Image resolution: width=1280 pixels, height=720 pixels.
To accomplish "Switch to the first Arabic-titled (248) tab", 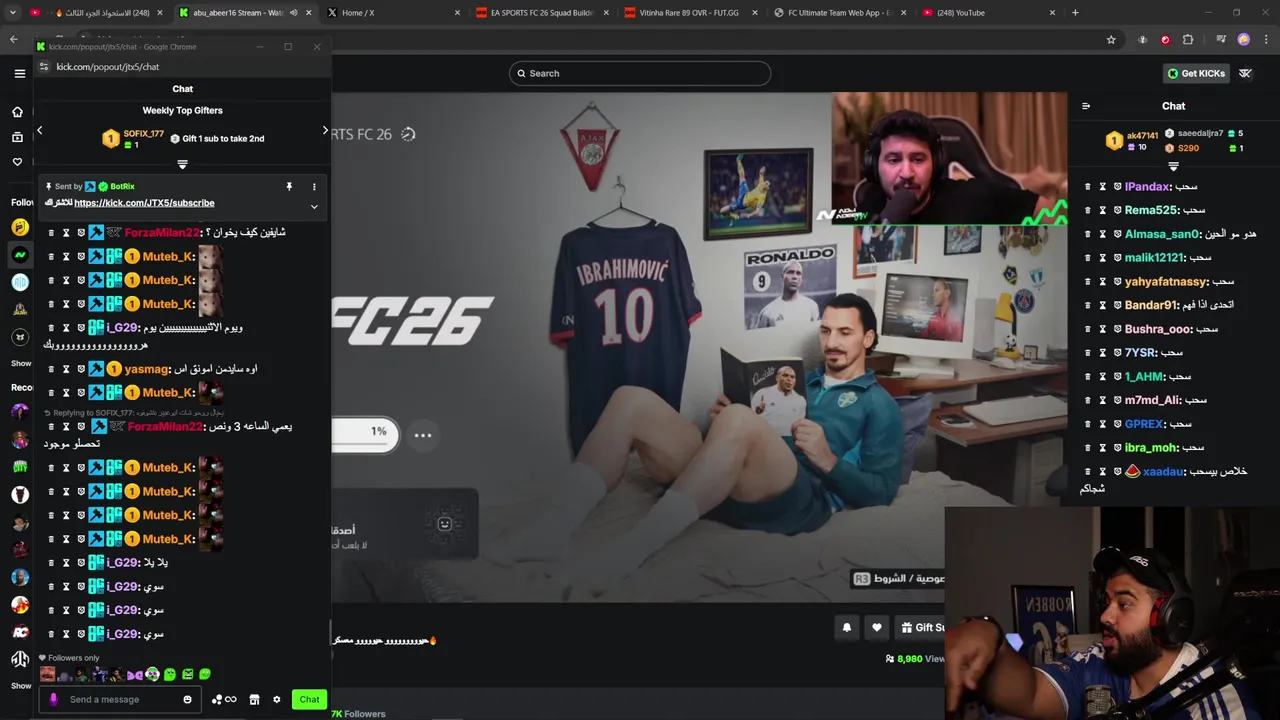I will coord(98,13).
